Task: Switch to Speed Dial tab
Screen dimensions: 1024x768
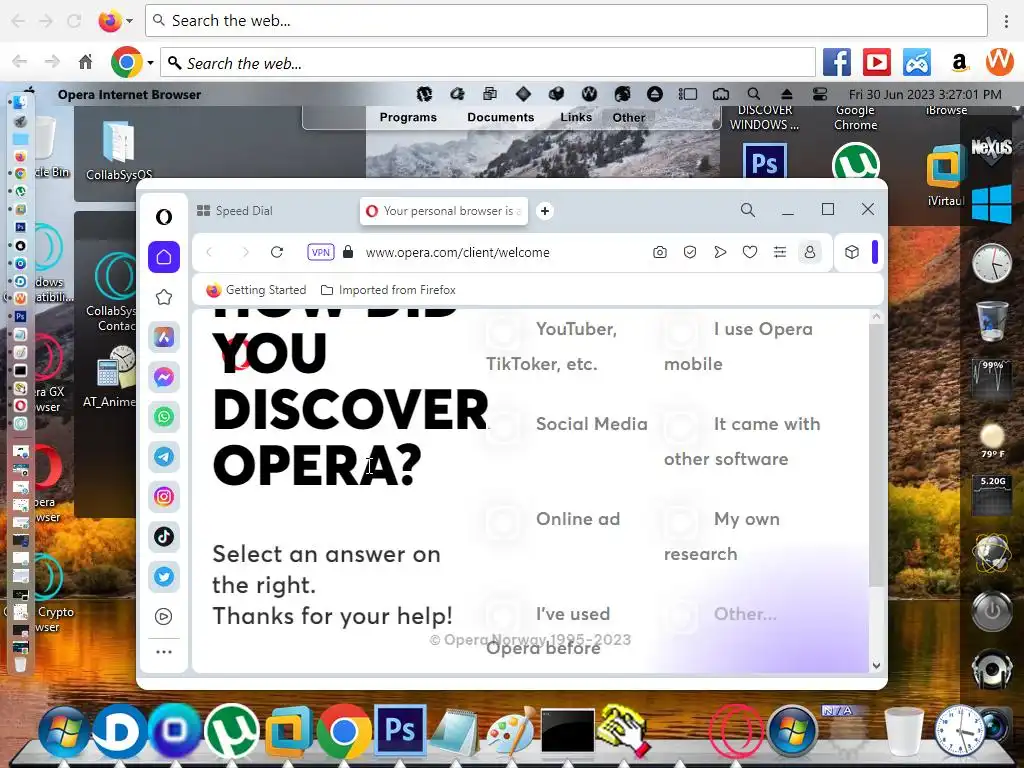Action: 235,211
